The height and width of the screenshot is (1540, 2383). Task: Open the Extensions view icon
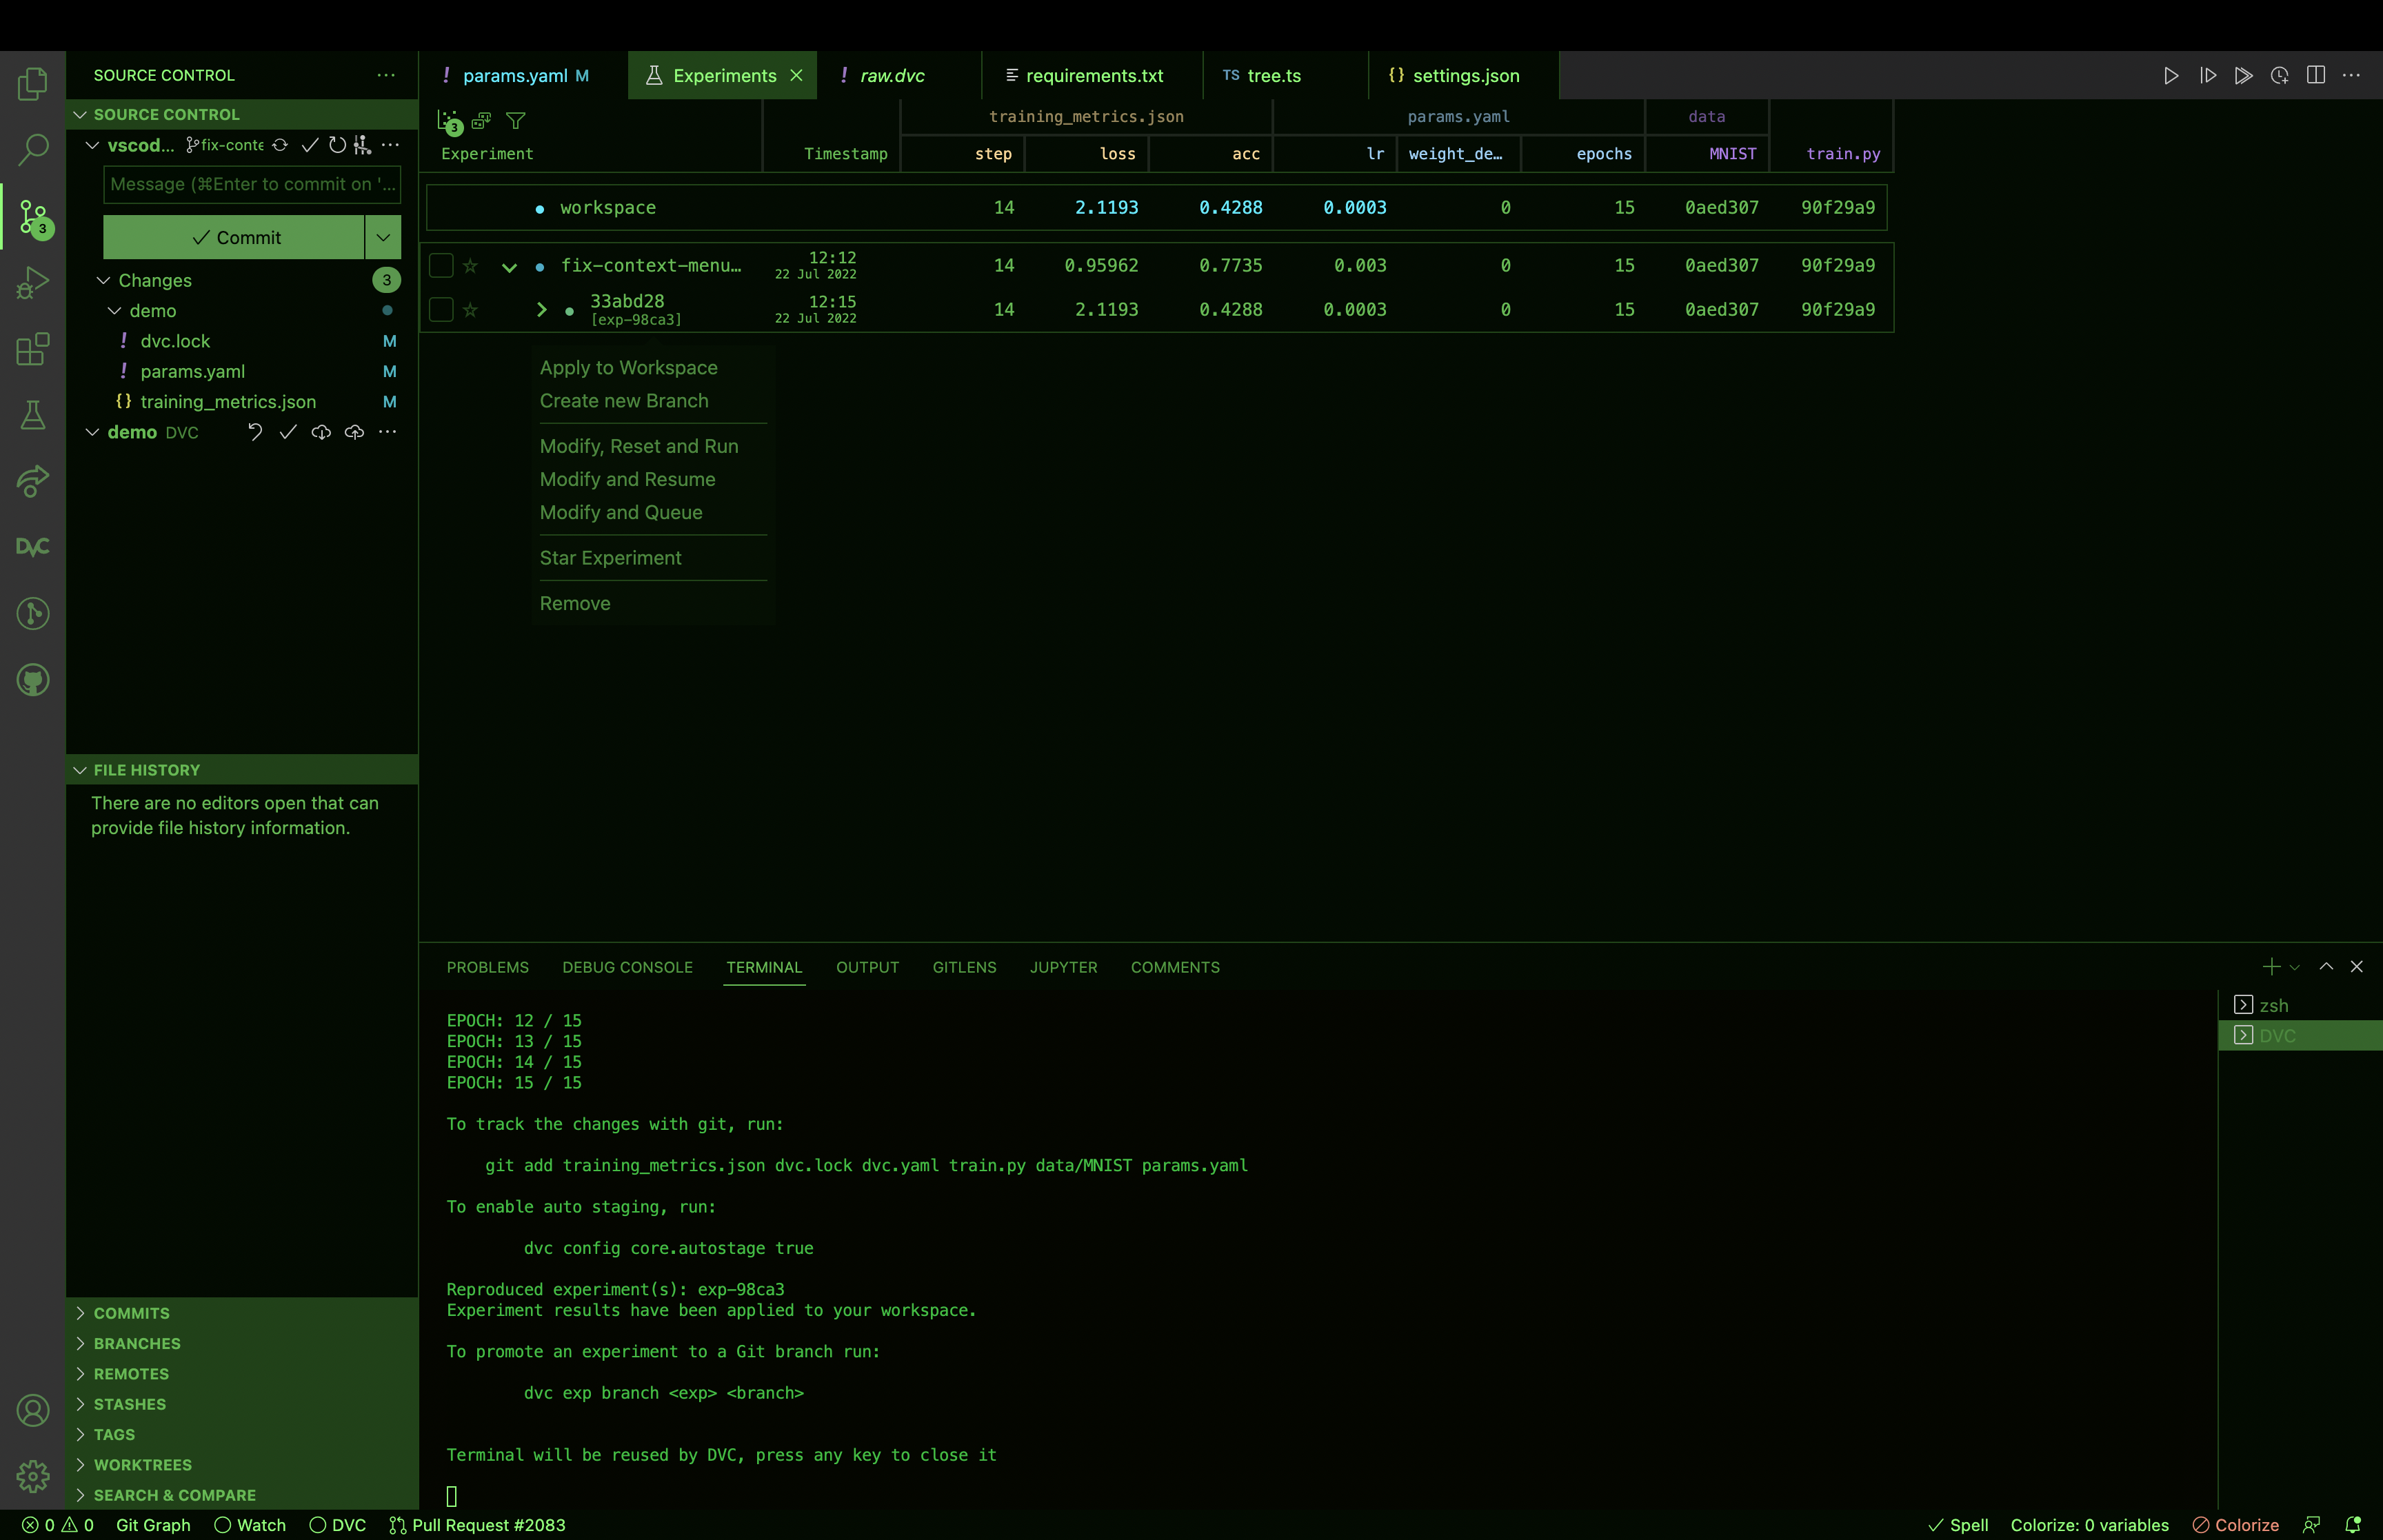(33, 349)
